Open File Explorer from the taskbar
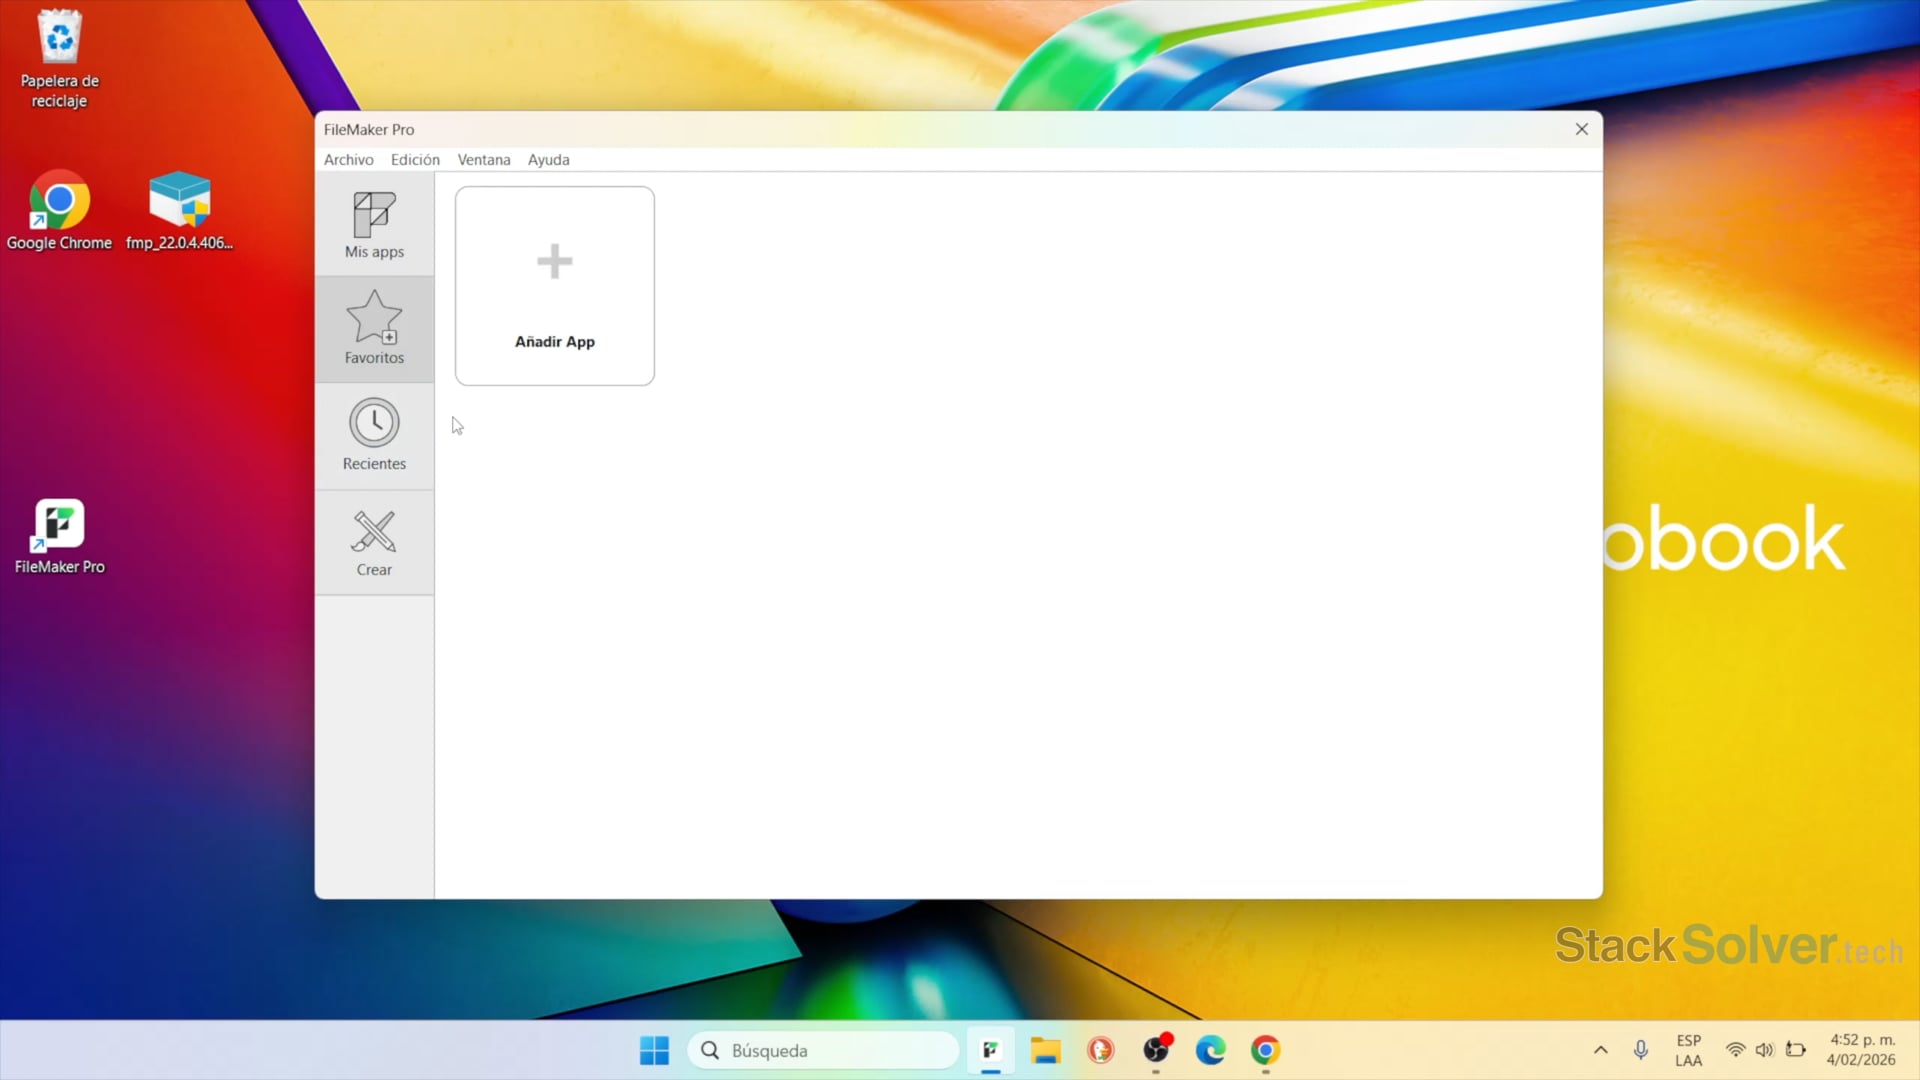 (1045, 1050)
